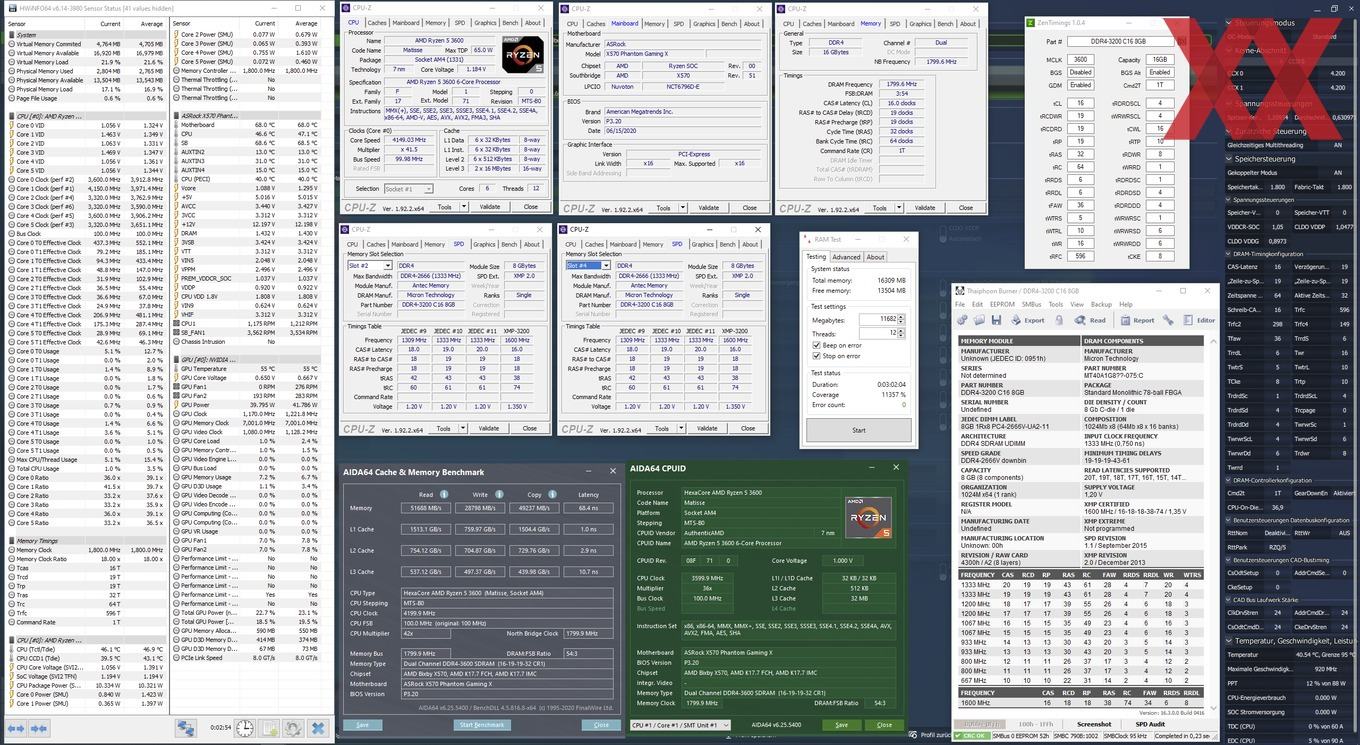Click the Start button in RAM Test

point(858,430)
